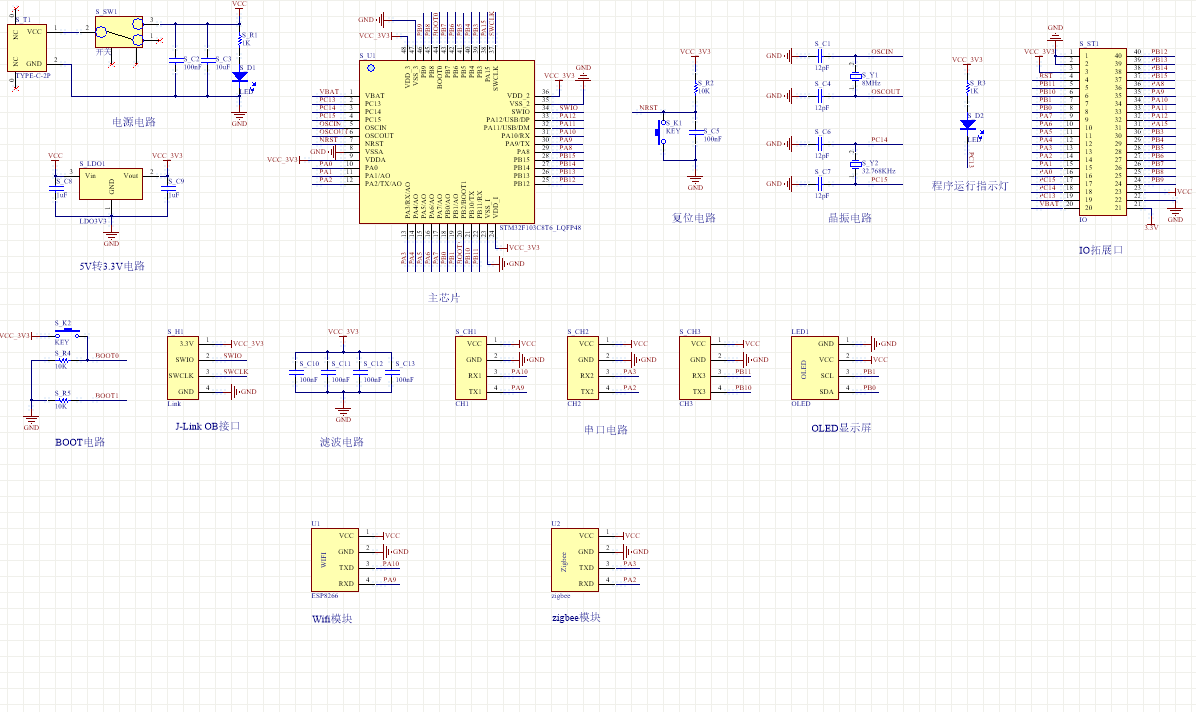Select capacitor S_C7 on PC15 line
The height and width of the screenshot is (712, 1196).
coord(820,183)
